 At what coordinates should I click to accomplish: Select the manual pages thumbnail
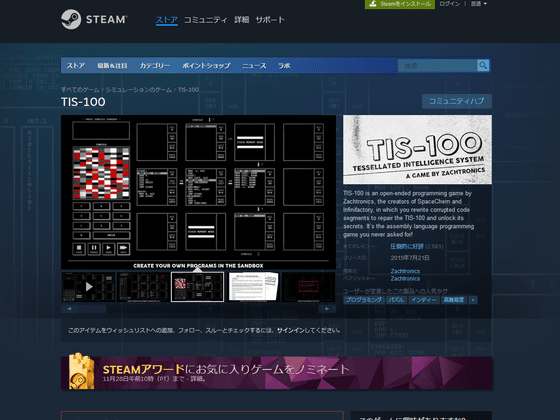(253, 287)
